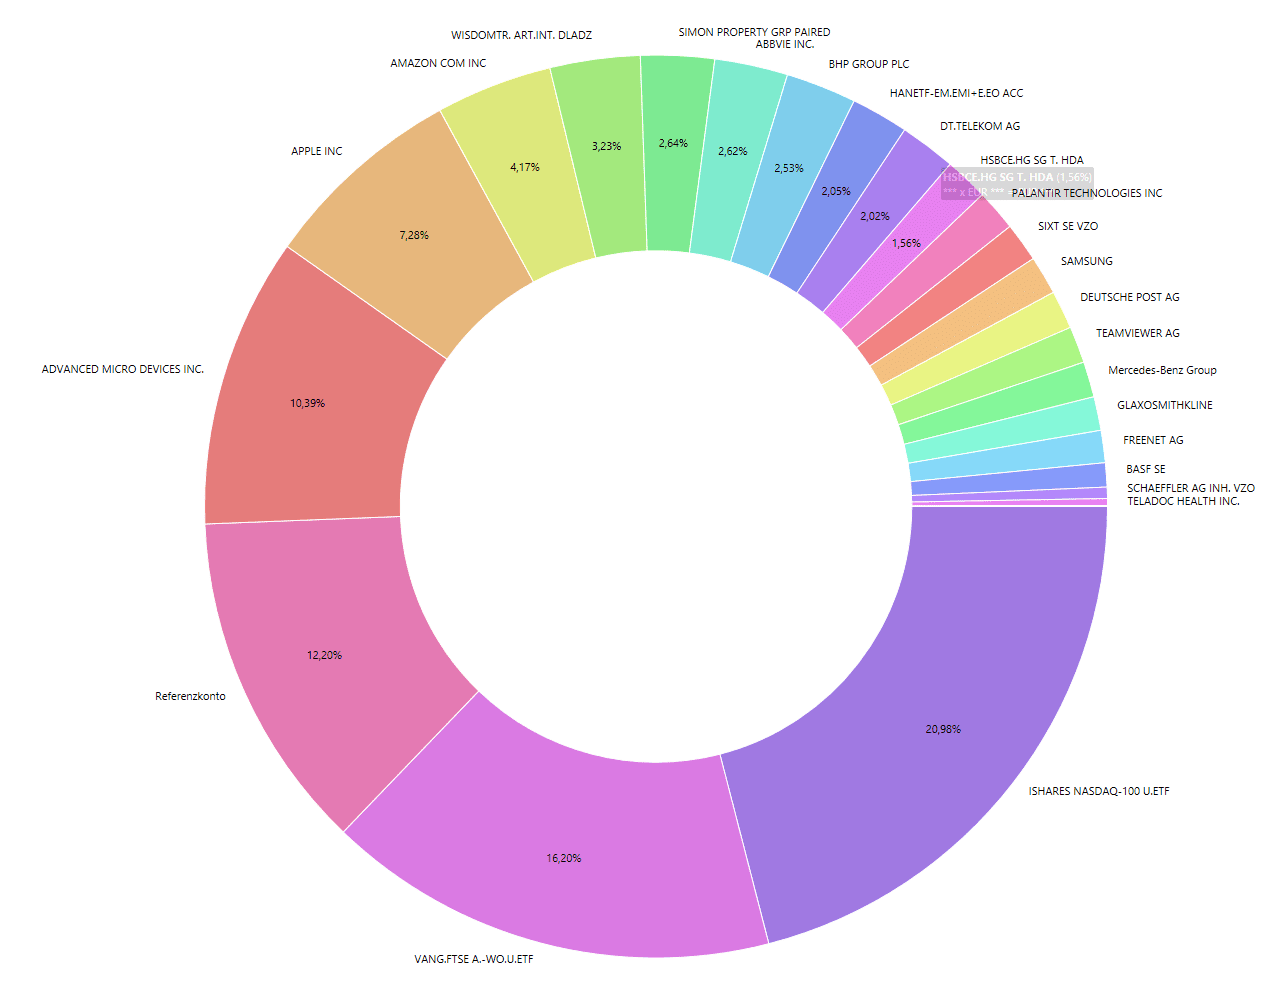
Task: Click the WISDOMTR. ART.INT. DLADZ label
Action: [521, 35]
